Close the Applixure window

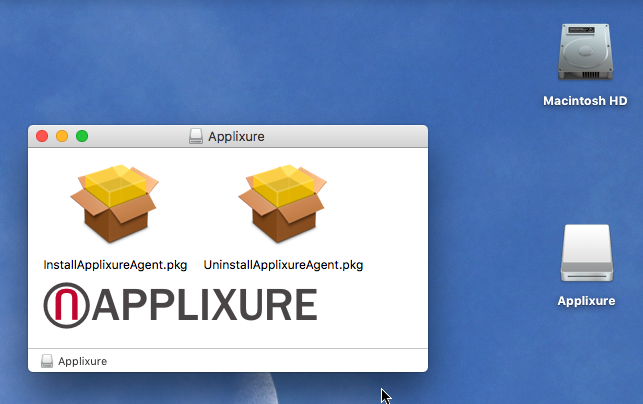pyautogui.click(x=42, y=136)
